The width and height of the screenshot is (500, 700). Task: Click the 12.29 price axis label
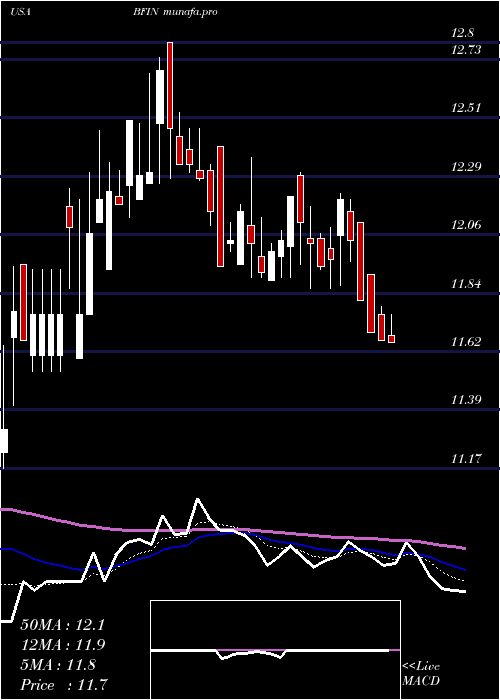[x=466, y=167]
